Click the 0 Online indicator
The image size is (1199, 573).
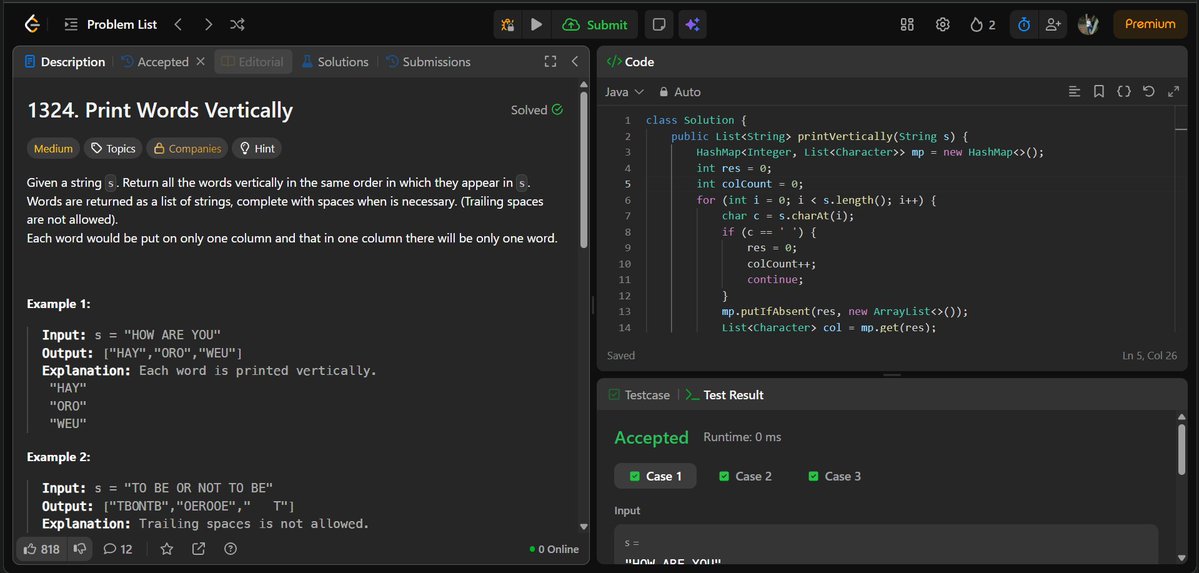554,549
